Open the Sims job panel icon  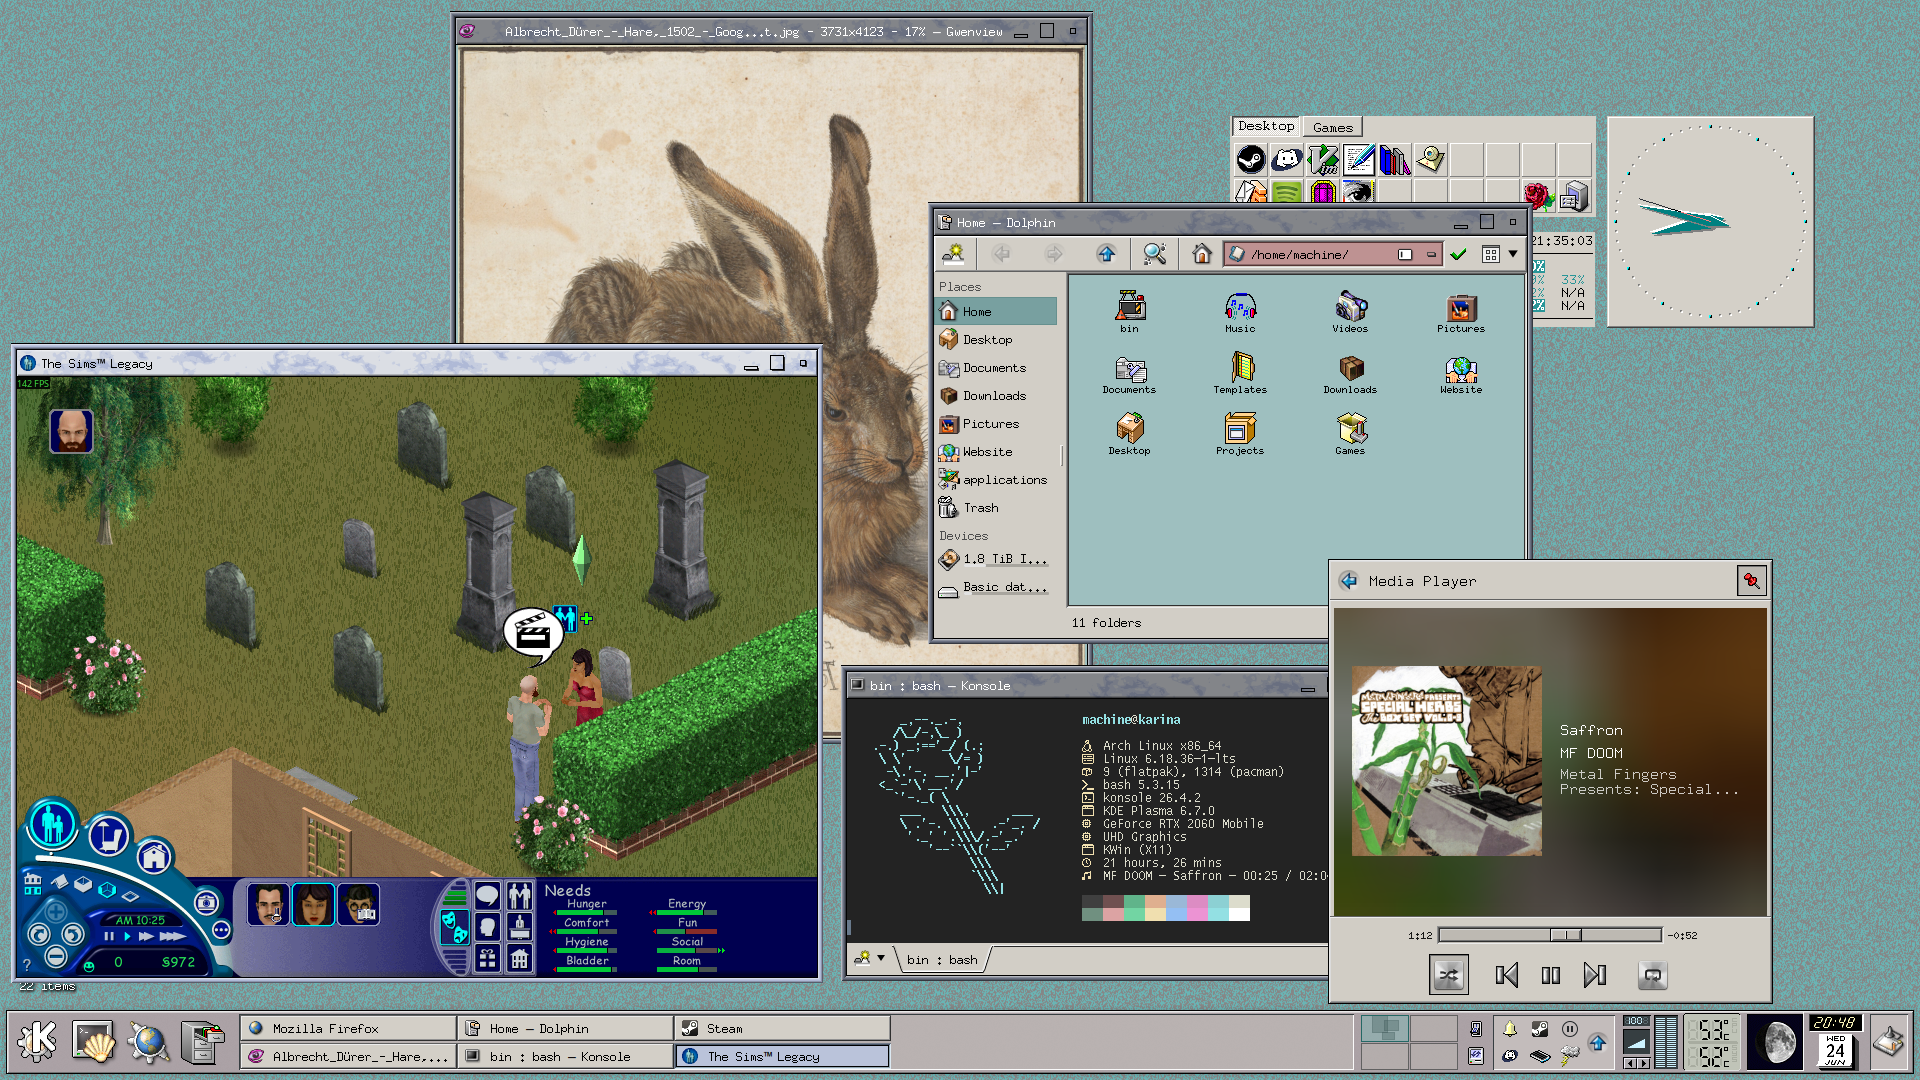[519, 926]
